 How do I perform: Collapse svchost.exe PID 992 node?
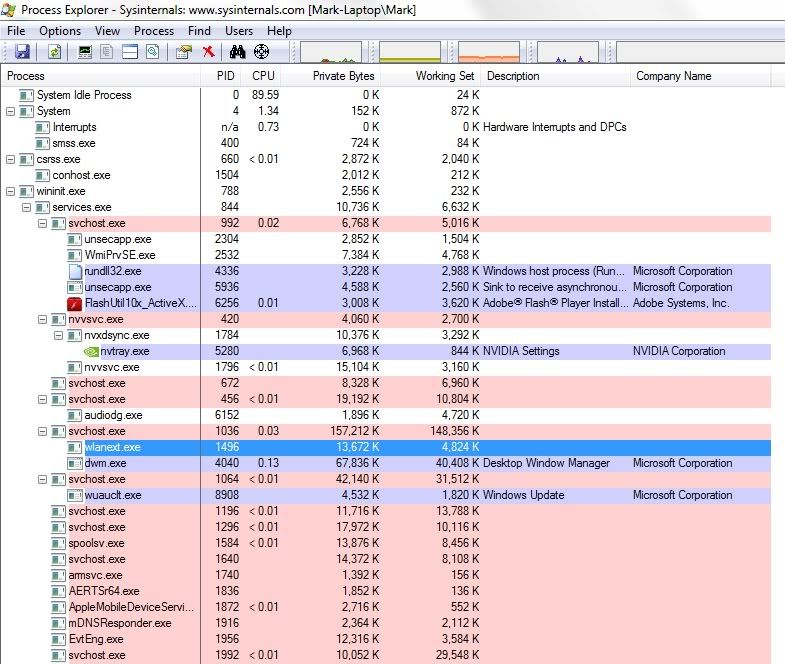click(42, 223)
